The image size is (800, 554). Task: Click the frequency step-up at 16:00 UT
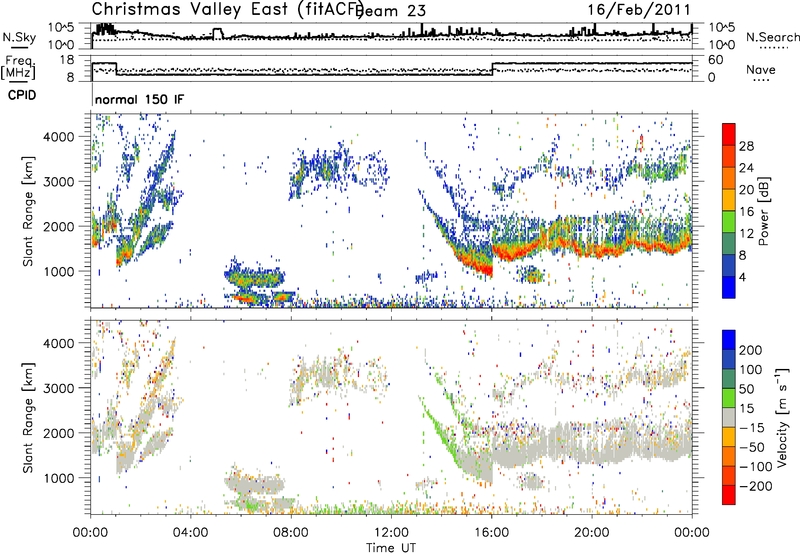[492, 69]
